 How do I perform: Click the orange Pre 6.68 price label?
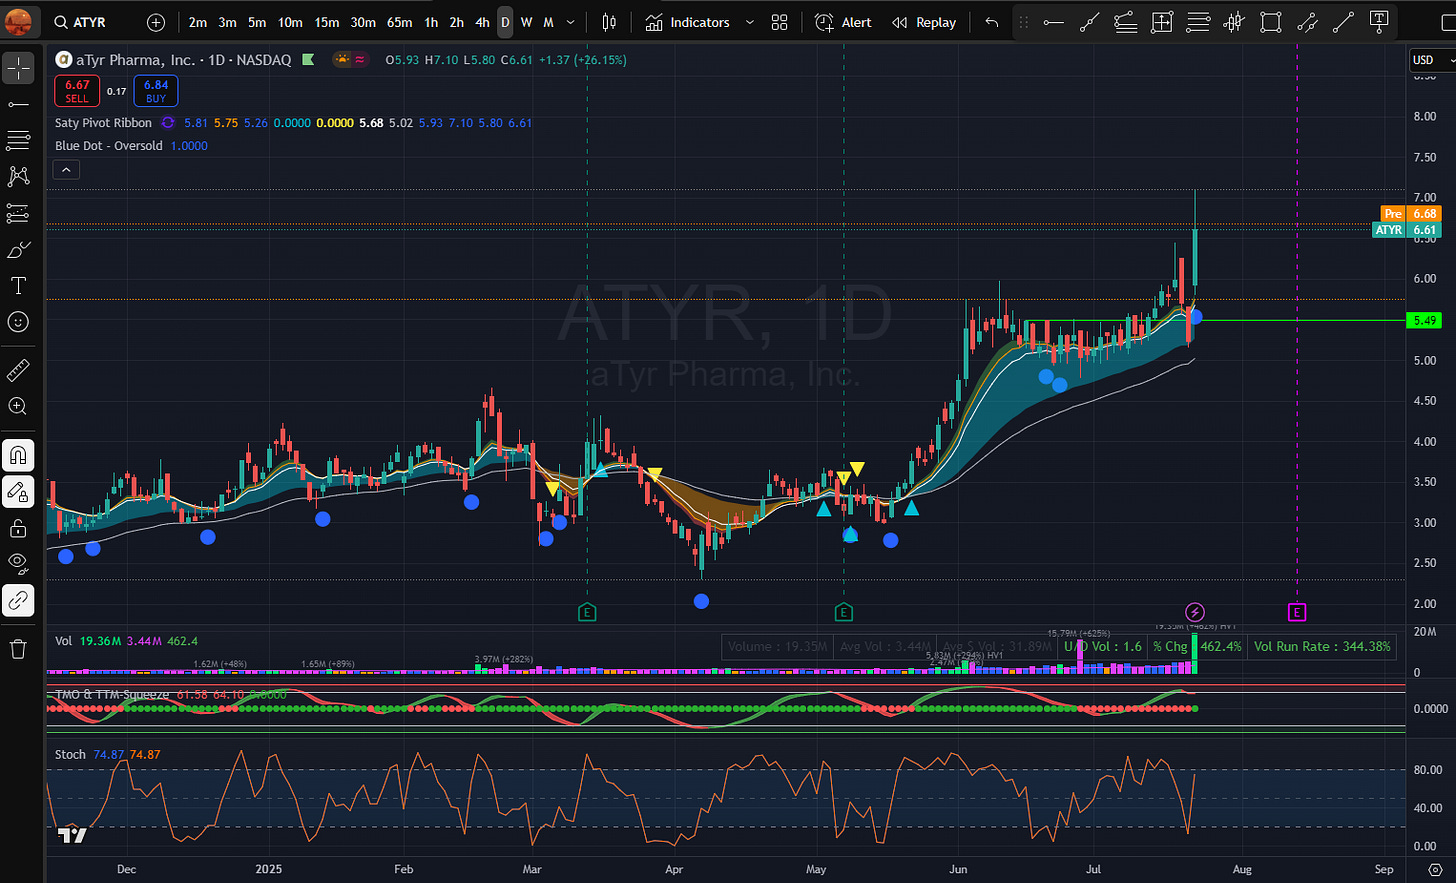(x=1411, y=213)
